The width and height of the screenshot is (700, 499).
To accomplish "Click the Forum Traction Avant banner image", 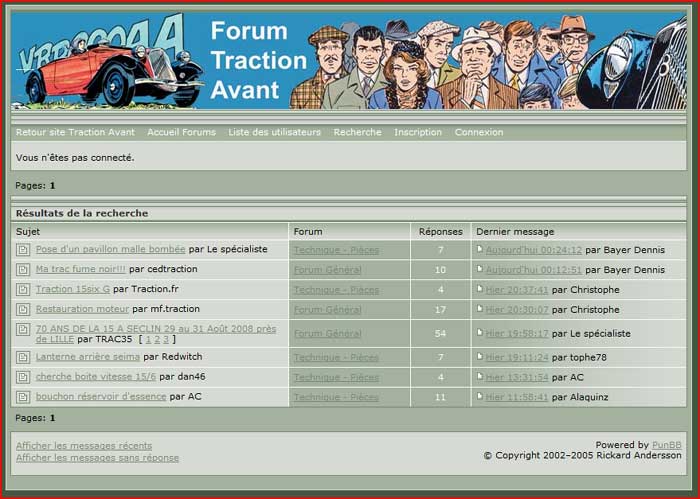I will (349, 61).
